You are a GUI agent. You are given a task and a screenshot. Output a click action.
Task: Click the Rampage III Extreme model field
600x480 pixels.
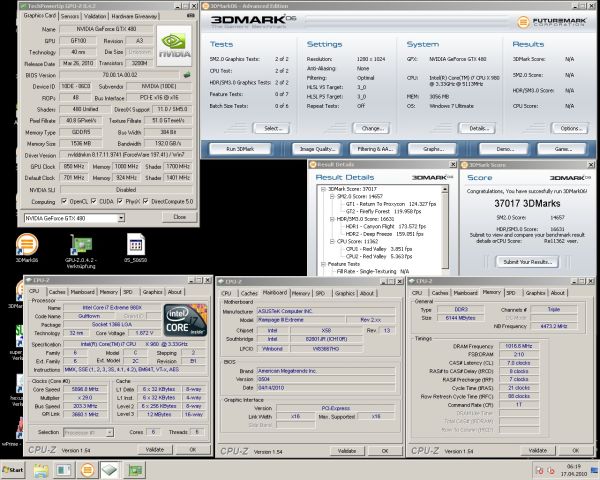301,320
